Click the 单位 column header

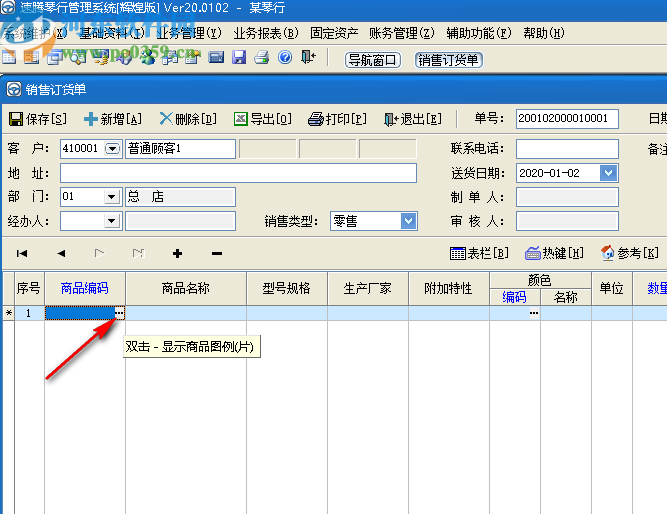coord(612,288)
